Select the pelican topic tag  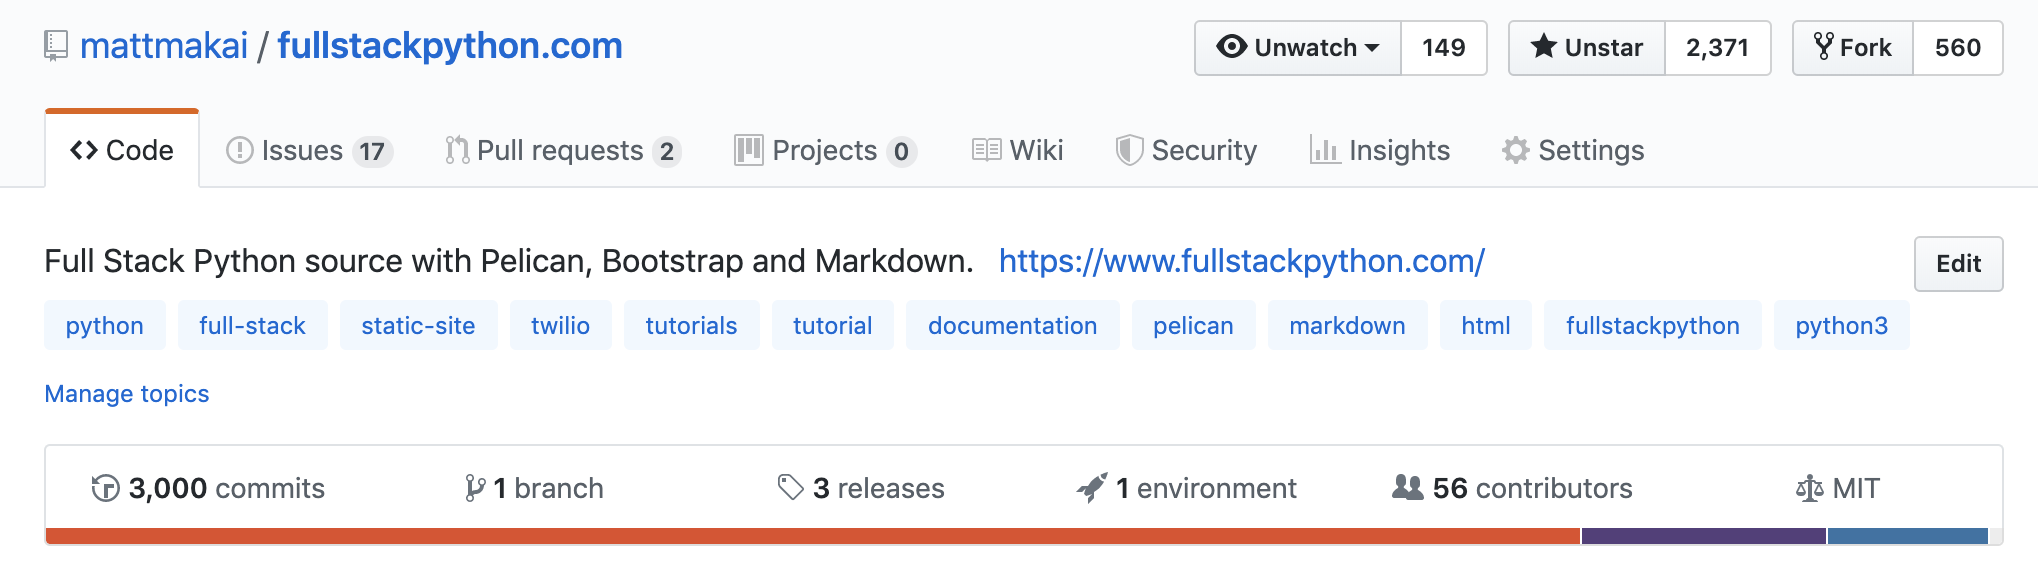click(1193, 325)
